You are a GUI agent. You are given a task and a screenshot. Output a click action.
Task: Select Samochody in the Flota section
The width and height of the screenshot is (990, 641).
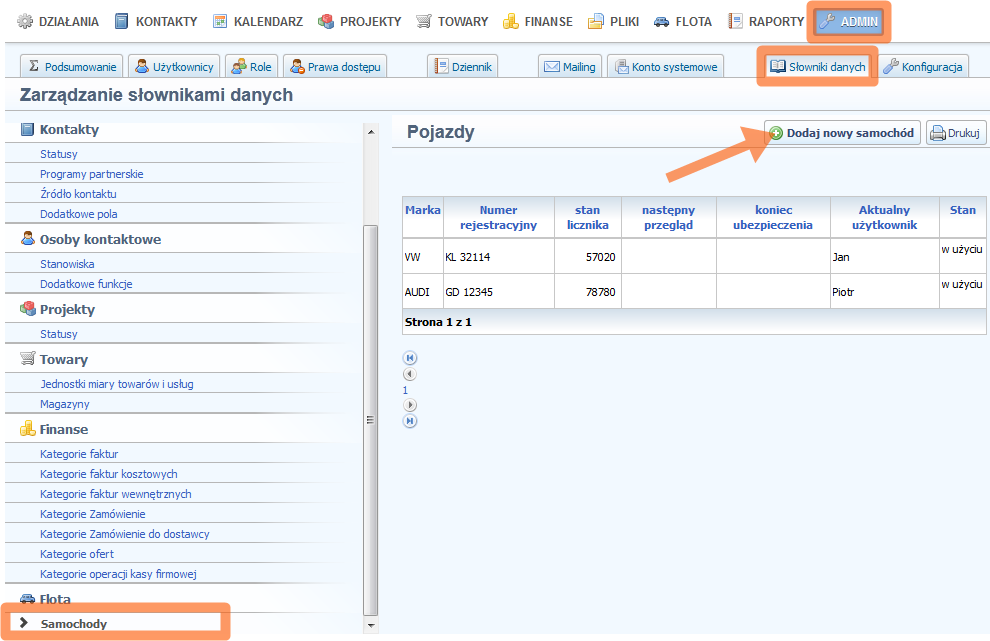coord(73,624)
